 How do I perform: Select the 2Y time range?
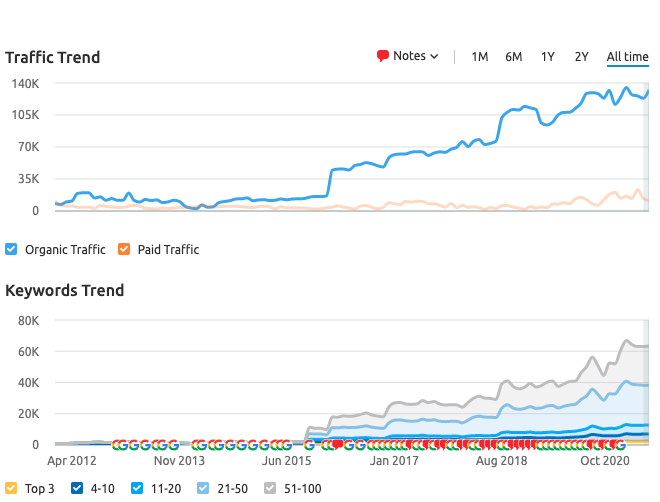(x=581, y=57)
